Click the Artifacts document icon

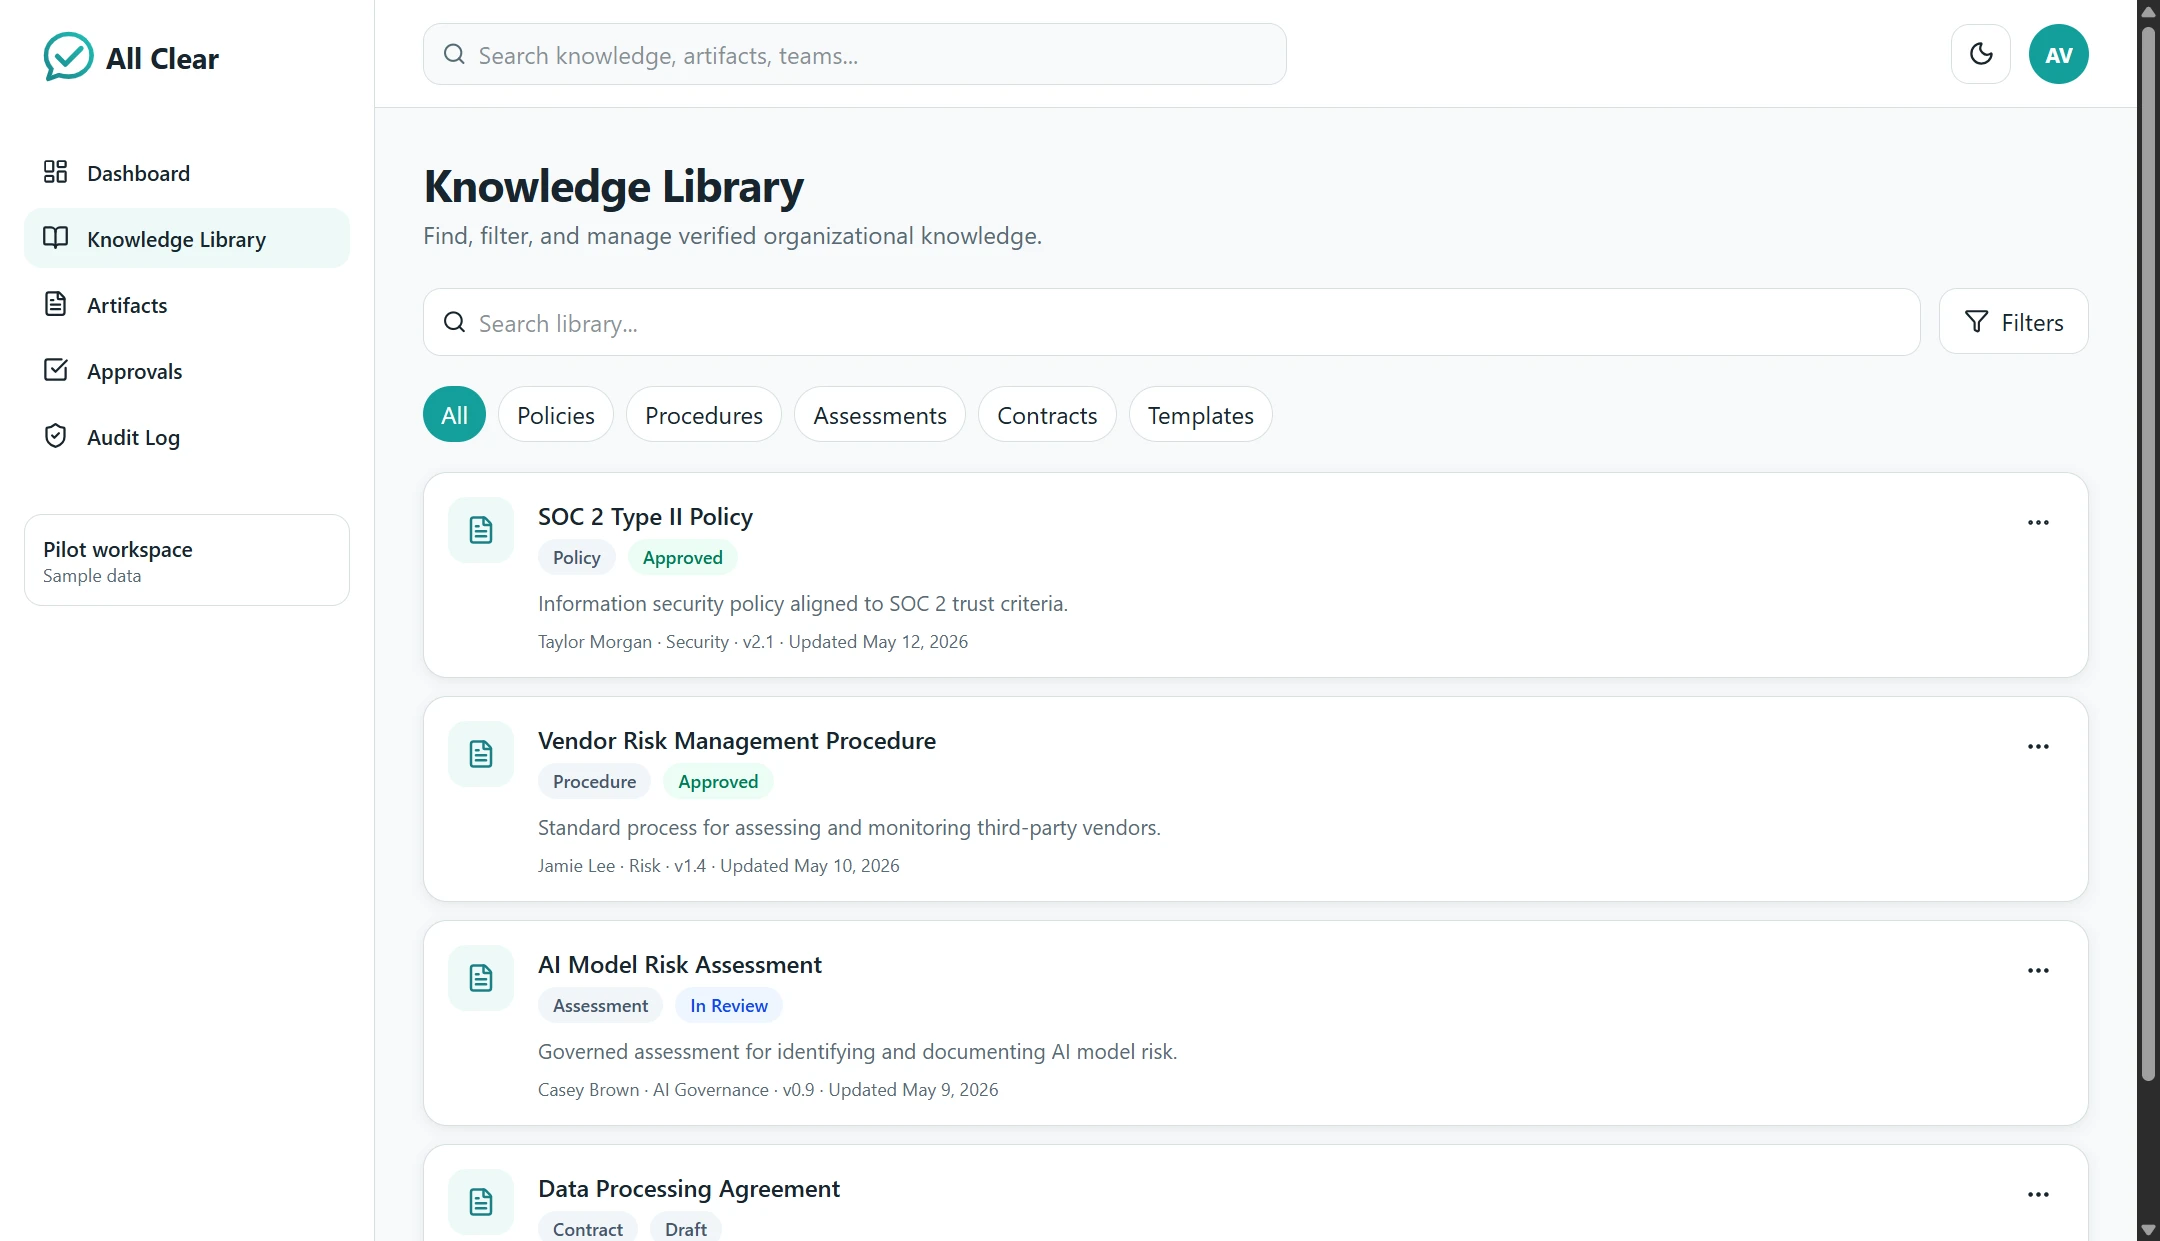pos(56,304)
